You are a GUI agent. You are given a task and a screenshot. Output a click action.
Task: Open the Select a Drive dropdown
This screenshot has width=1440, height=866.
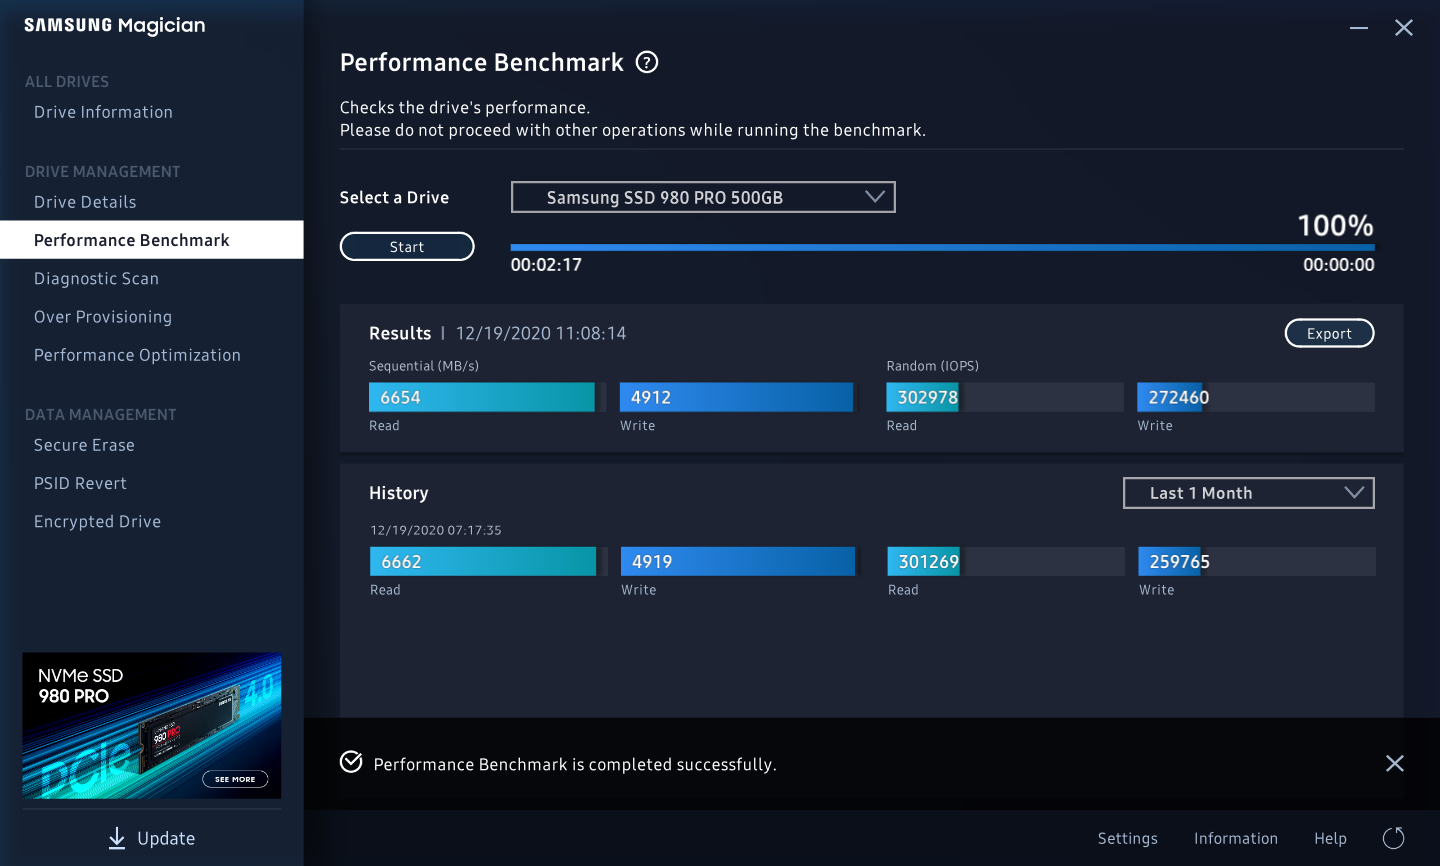pos(703,197)
